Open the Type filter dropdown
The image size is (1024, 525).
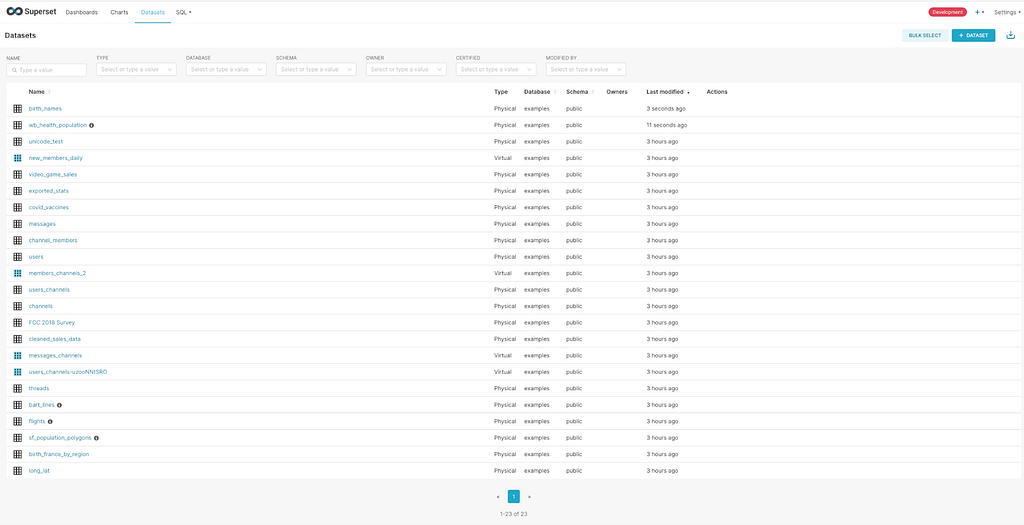(x=136, y=69)
